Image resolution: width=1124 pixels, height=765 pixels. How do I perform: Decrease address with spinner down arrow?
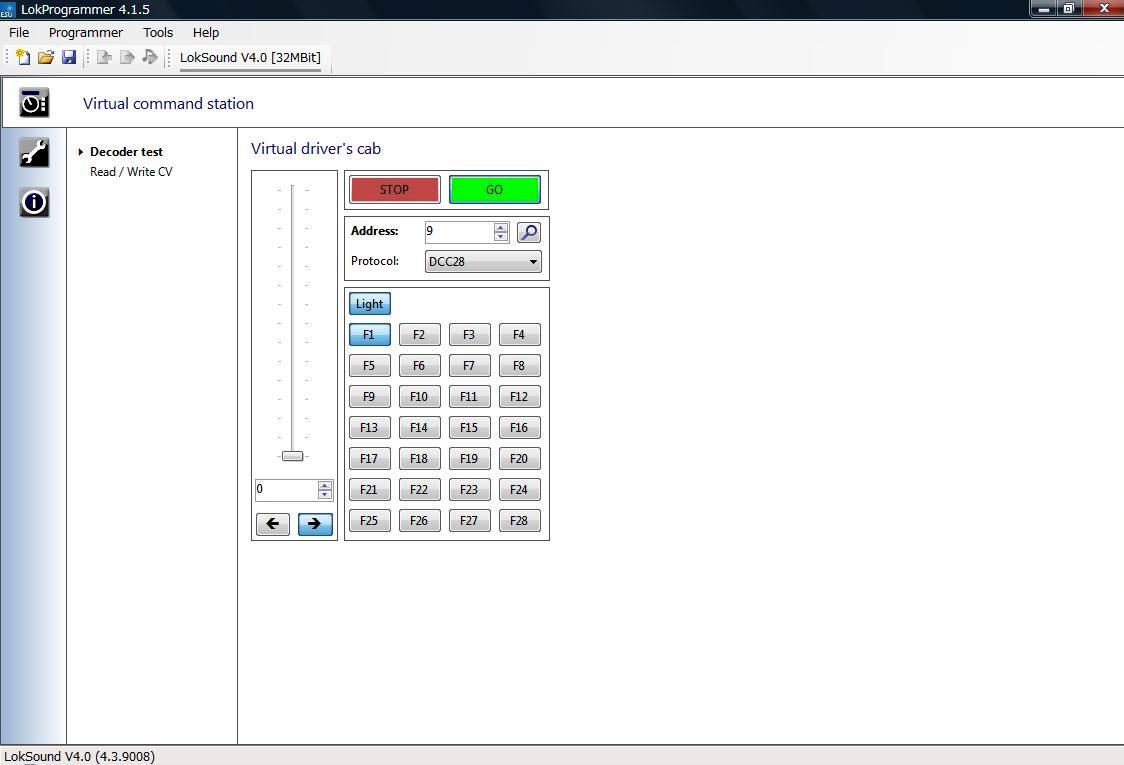coord(501,237)
